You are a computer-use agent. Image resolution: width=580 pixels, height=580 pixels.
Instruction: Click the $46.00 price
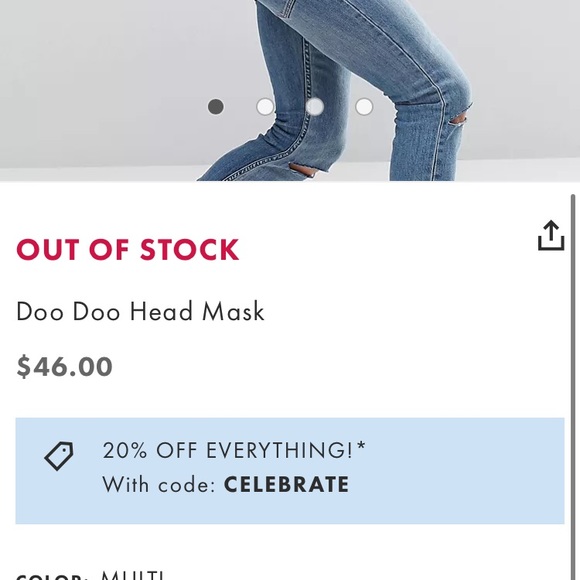pos(64,366)
